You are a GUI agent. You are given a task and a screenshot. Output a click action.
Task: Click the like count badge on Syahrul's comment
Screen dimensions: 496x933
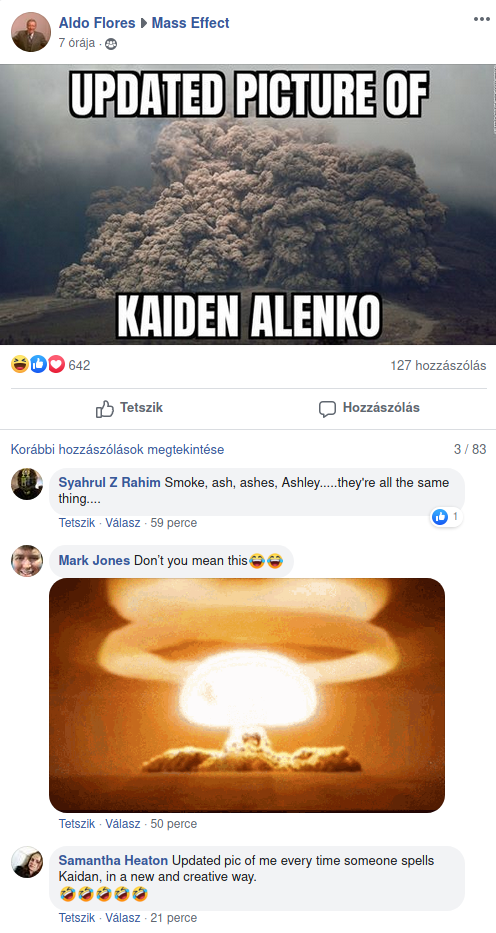(446, 517)
